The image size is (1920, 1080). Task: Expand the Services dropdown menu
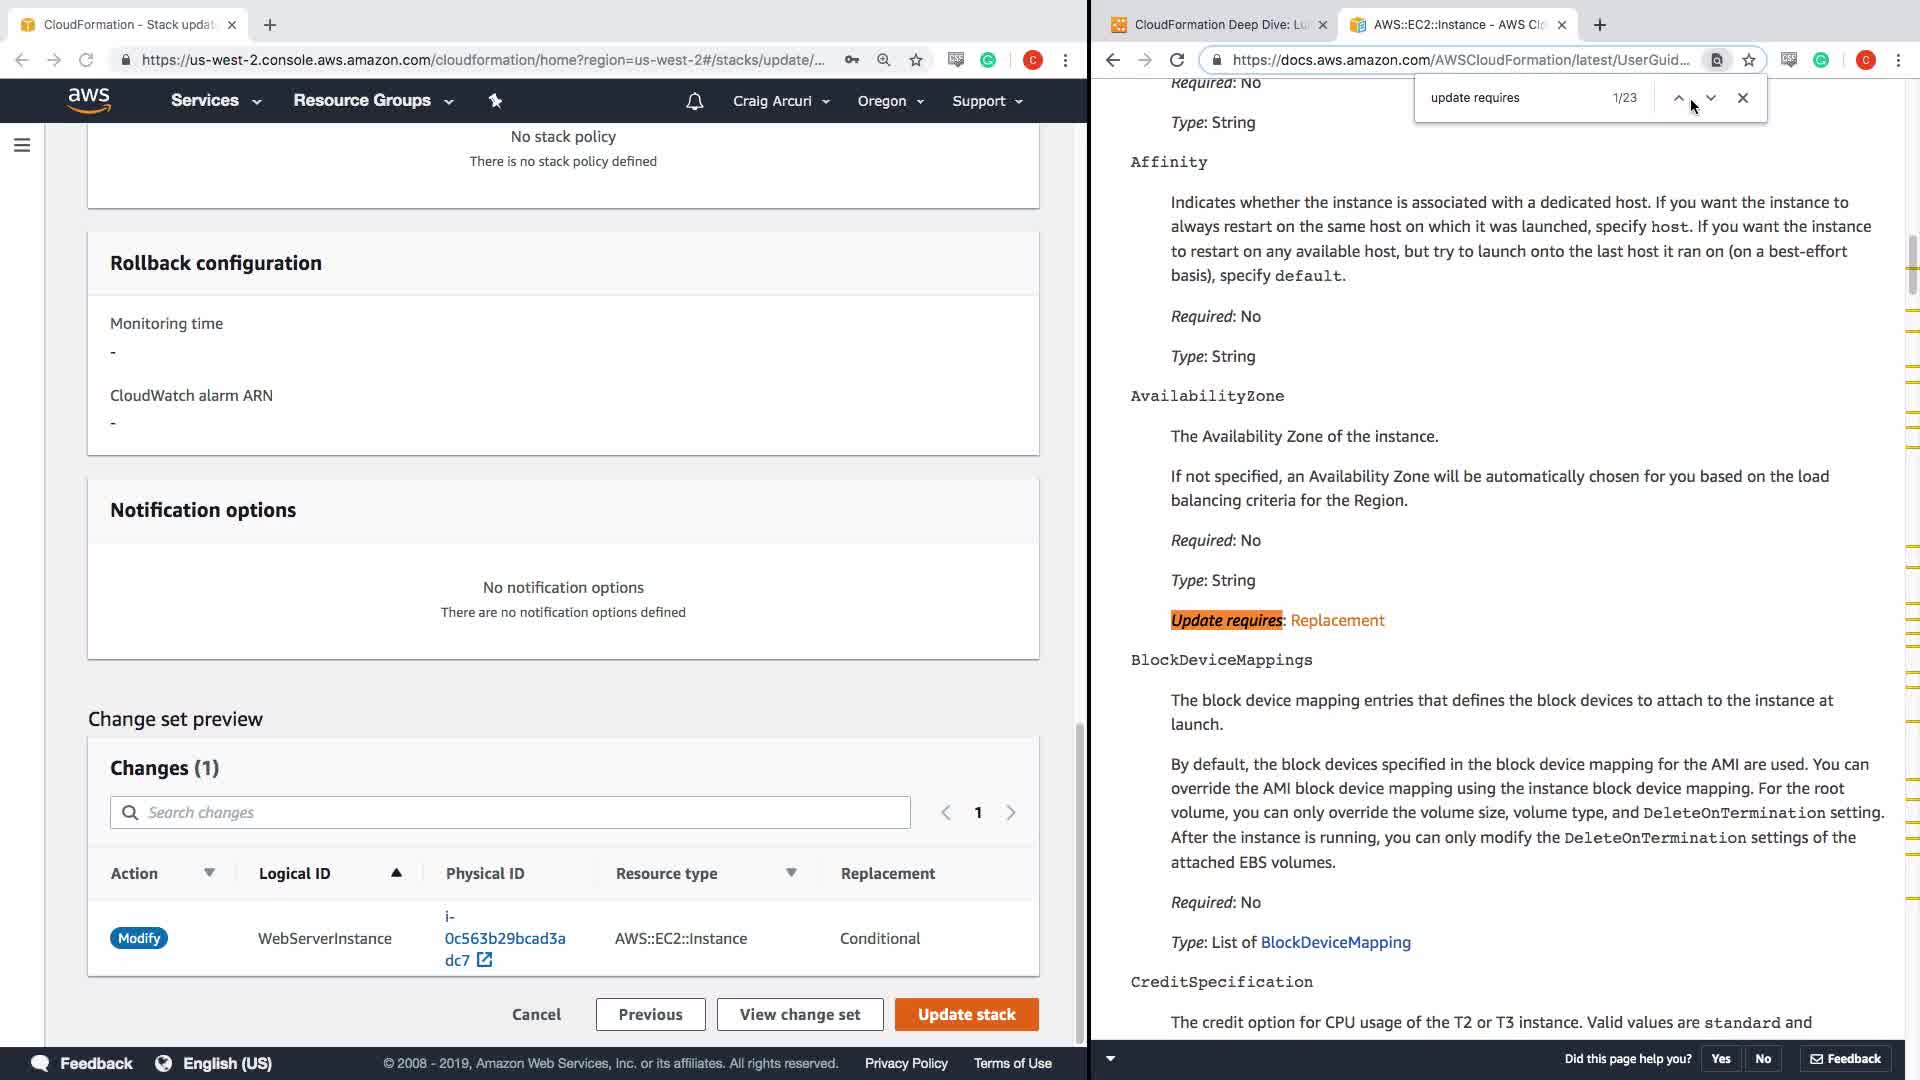(x=215, y=101)
